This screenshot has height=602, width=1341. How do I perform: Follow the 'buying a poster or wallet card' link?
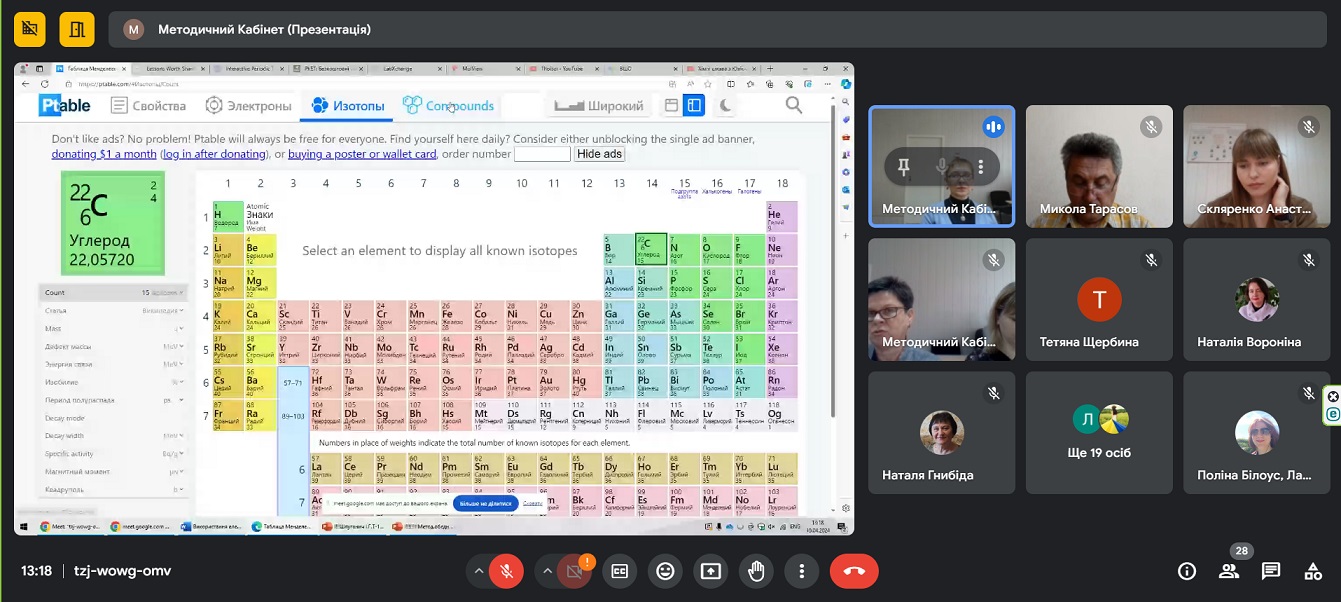[362, 154]
